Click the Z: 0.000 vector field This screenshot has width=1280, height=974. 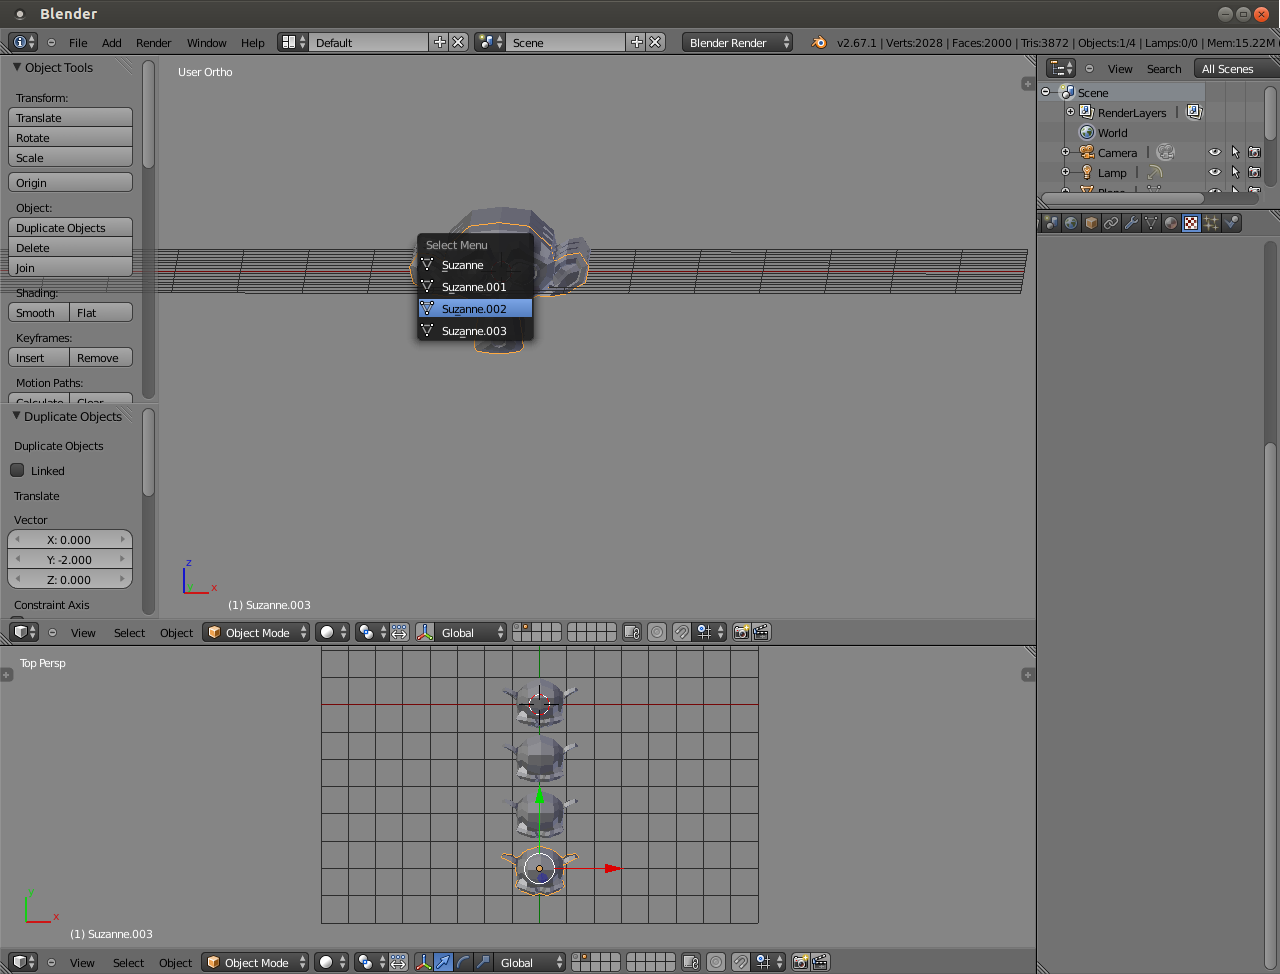(x=70, y=579)
